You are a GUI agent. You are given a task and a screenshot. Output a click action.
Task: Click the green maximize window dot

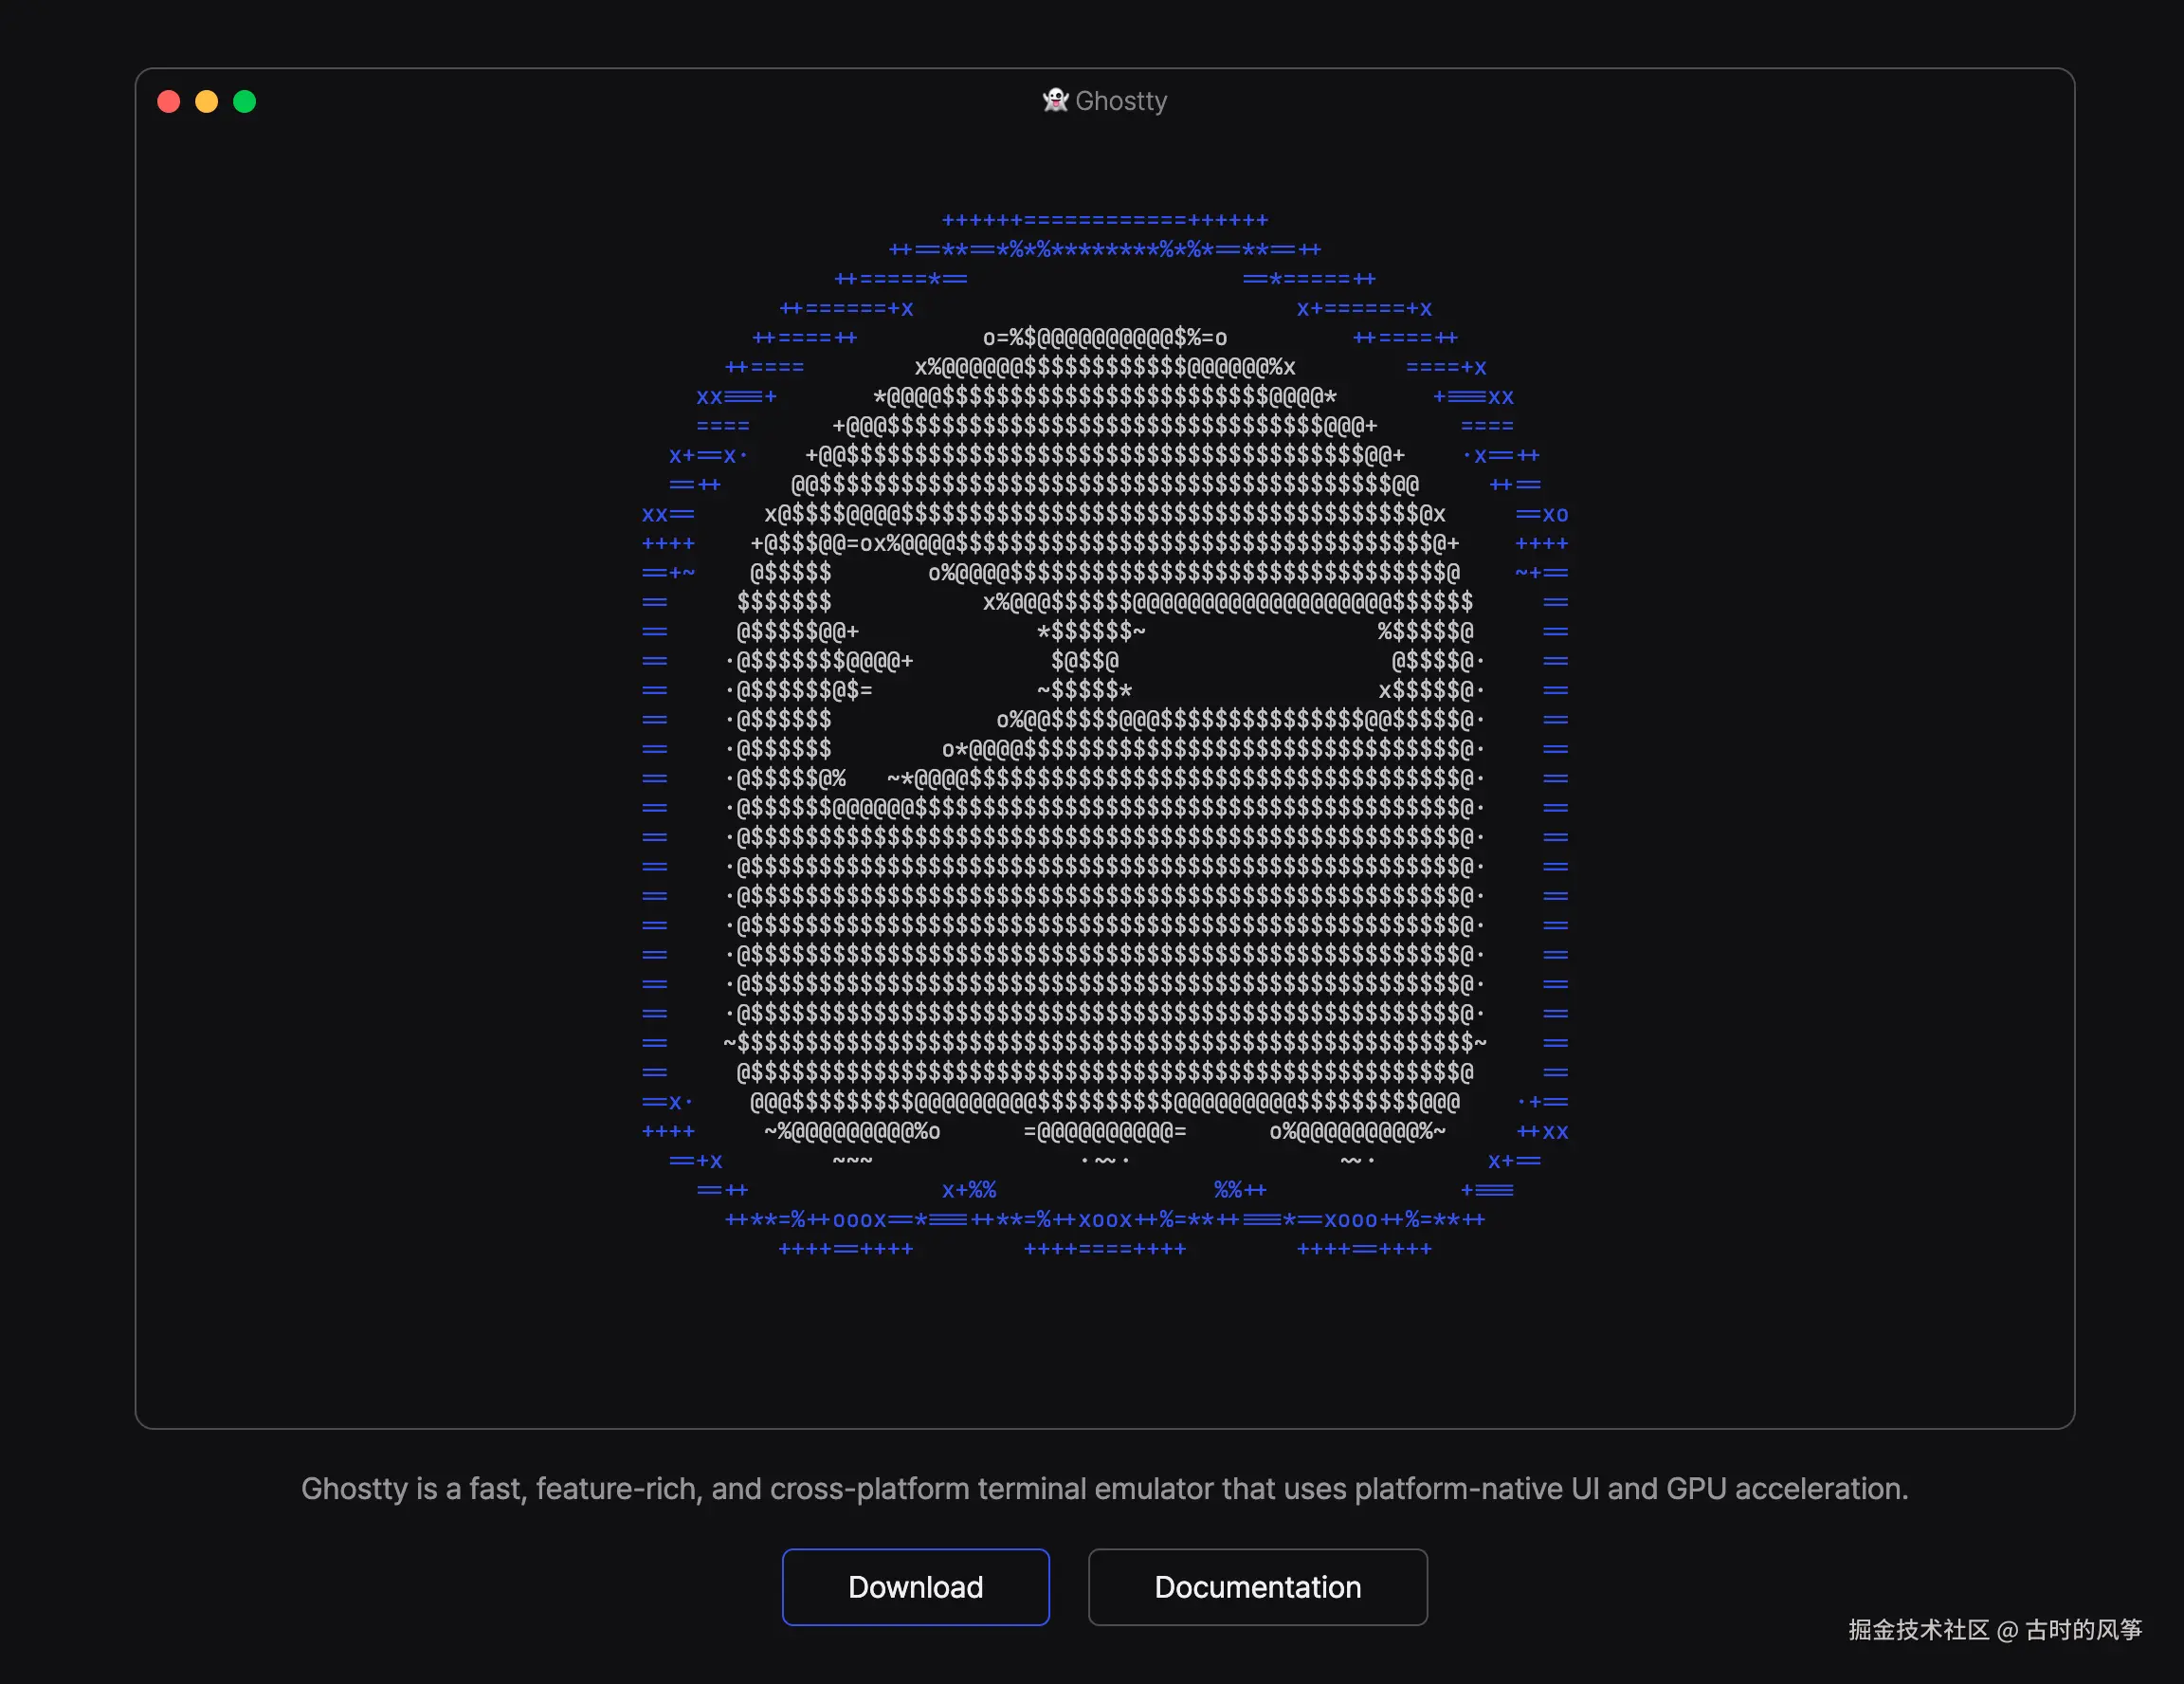[x=245, y=102]
